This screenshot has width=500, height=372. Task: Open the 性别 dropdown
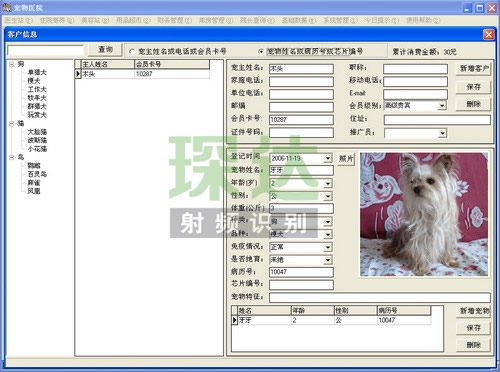(328, 196)
